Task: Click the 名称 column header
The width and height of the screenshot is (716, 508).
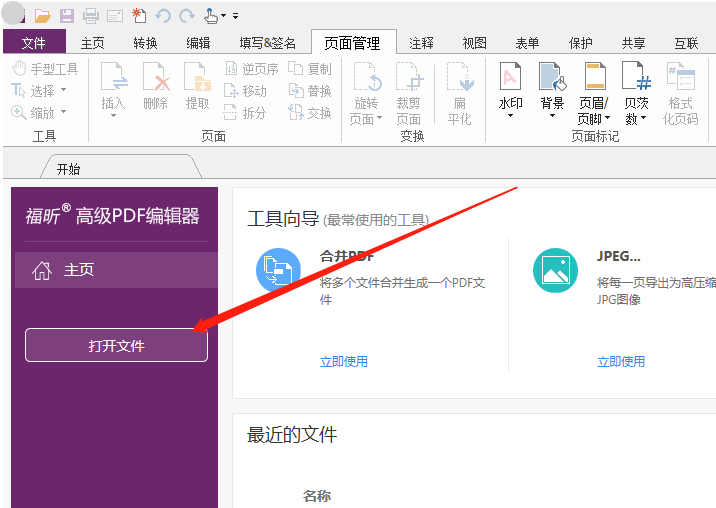Action: [317, 496]
